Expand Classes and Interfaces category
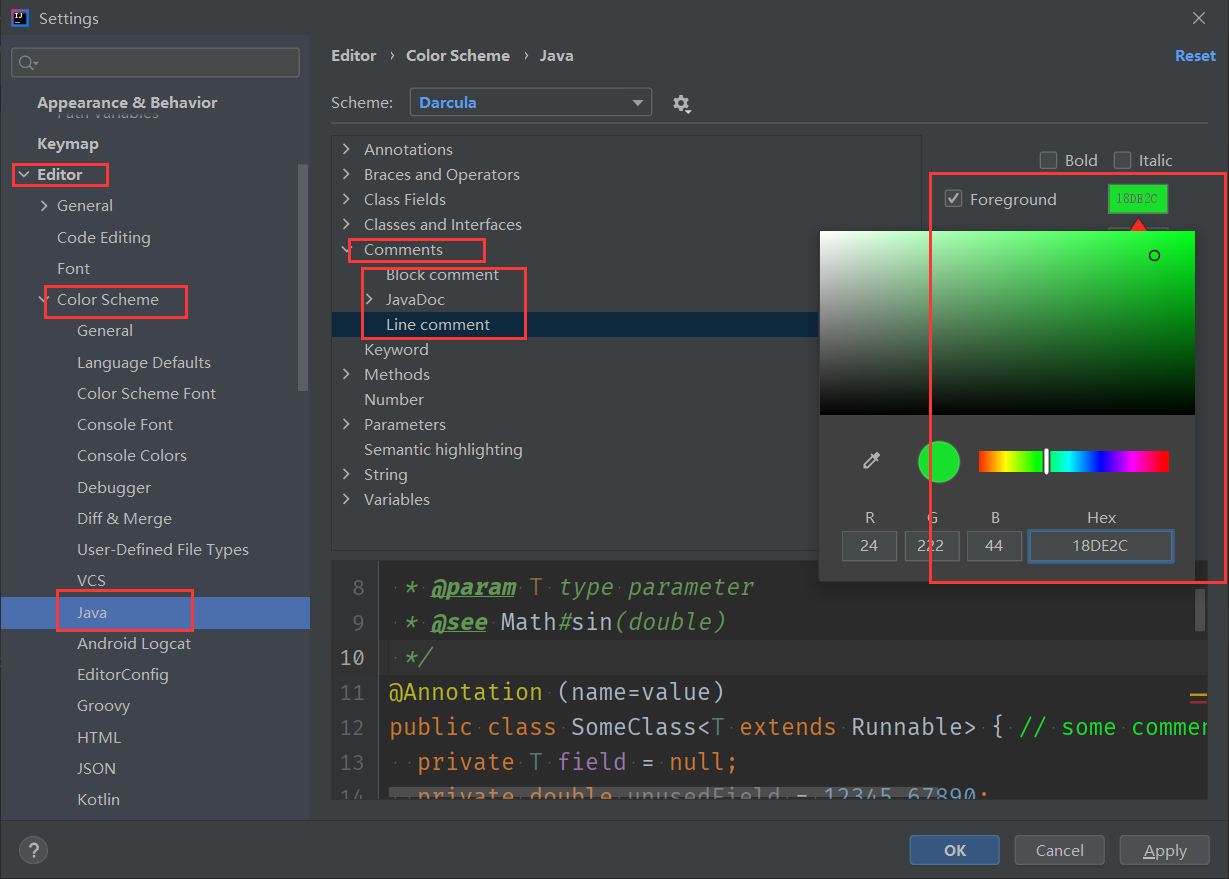Image resolution: width=1229 pixels, height=879 pixels. [x=346, y=224]
